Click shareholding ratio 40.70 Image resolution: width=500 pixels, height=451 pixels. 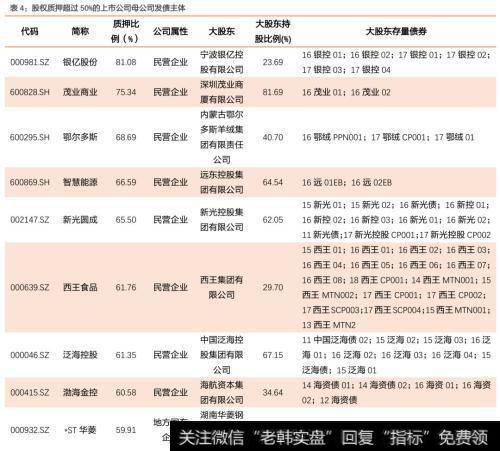point(273,137)
